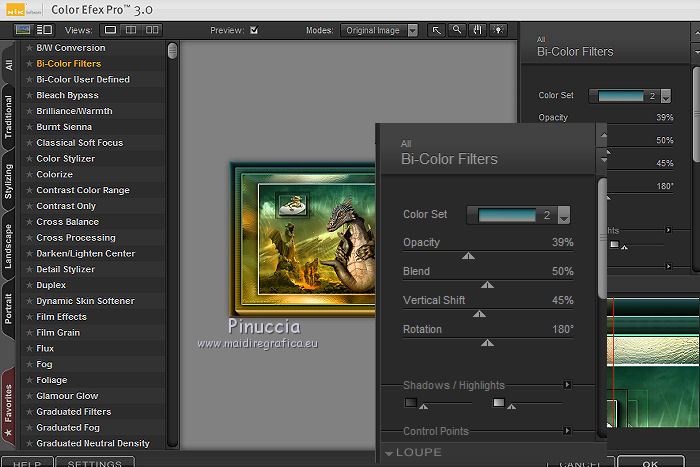Select the Cross Processing filter

(x=95, y=238)
